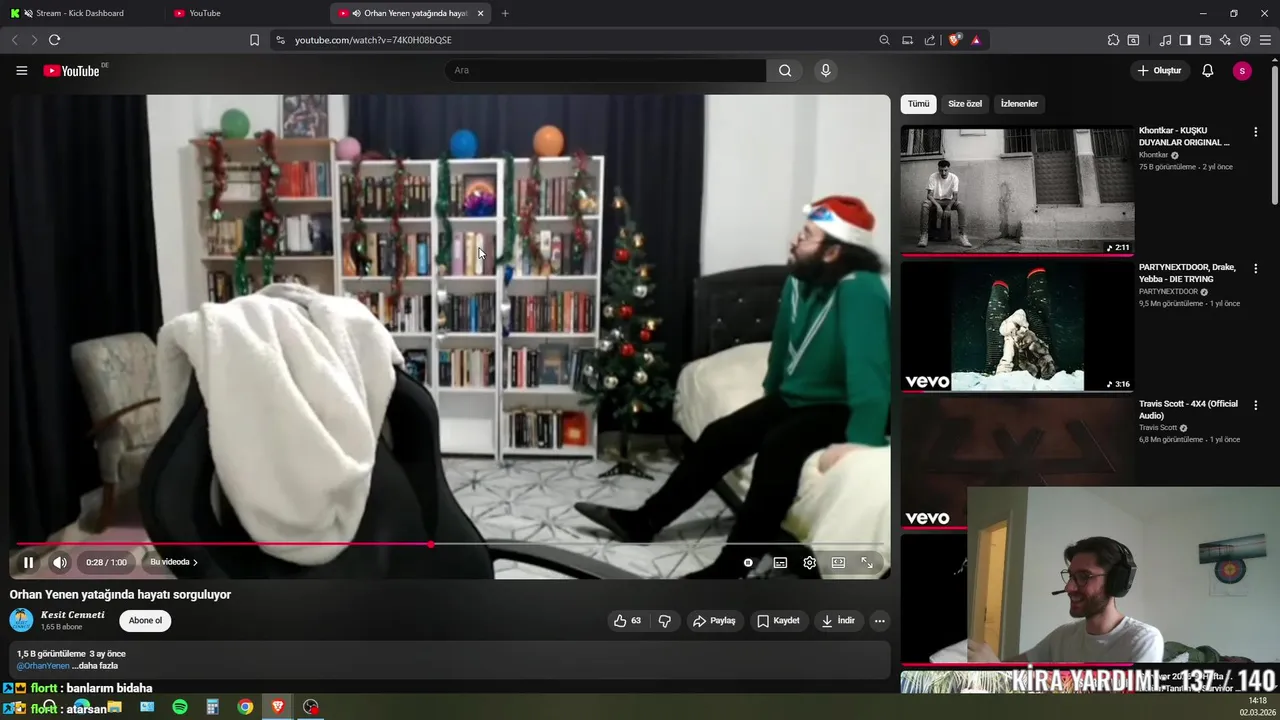Open the 'Travis Scott - 4X4' title link

[x=1188, y=409]
